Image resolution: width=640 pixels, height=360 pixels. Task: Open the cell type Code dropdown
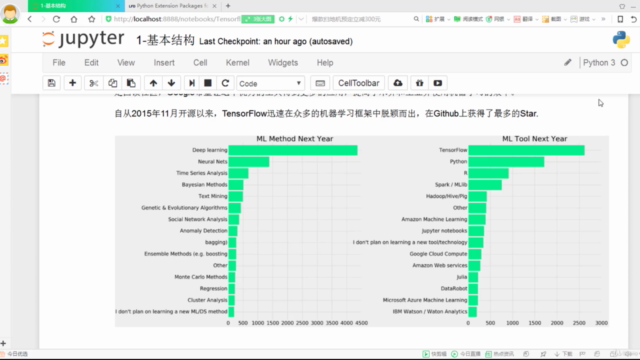[x=270, y=83]
